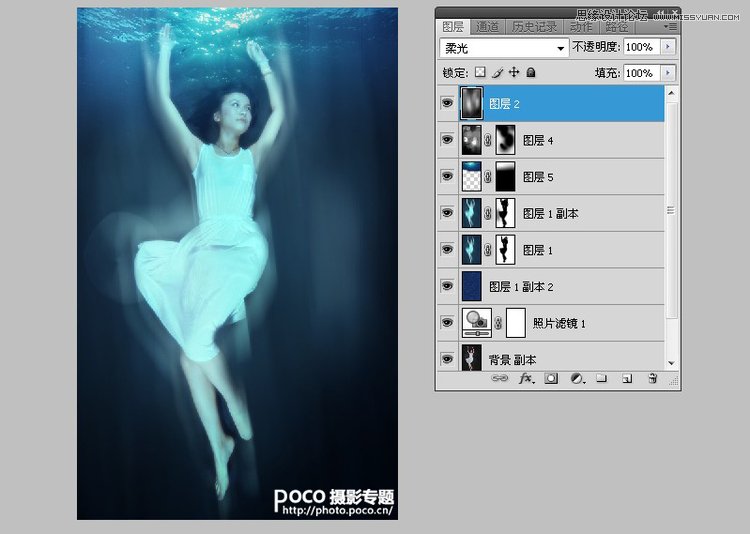Open the fx layer style icon
This screenshot has width=750, height=534.
tap(526, 378)
